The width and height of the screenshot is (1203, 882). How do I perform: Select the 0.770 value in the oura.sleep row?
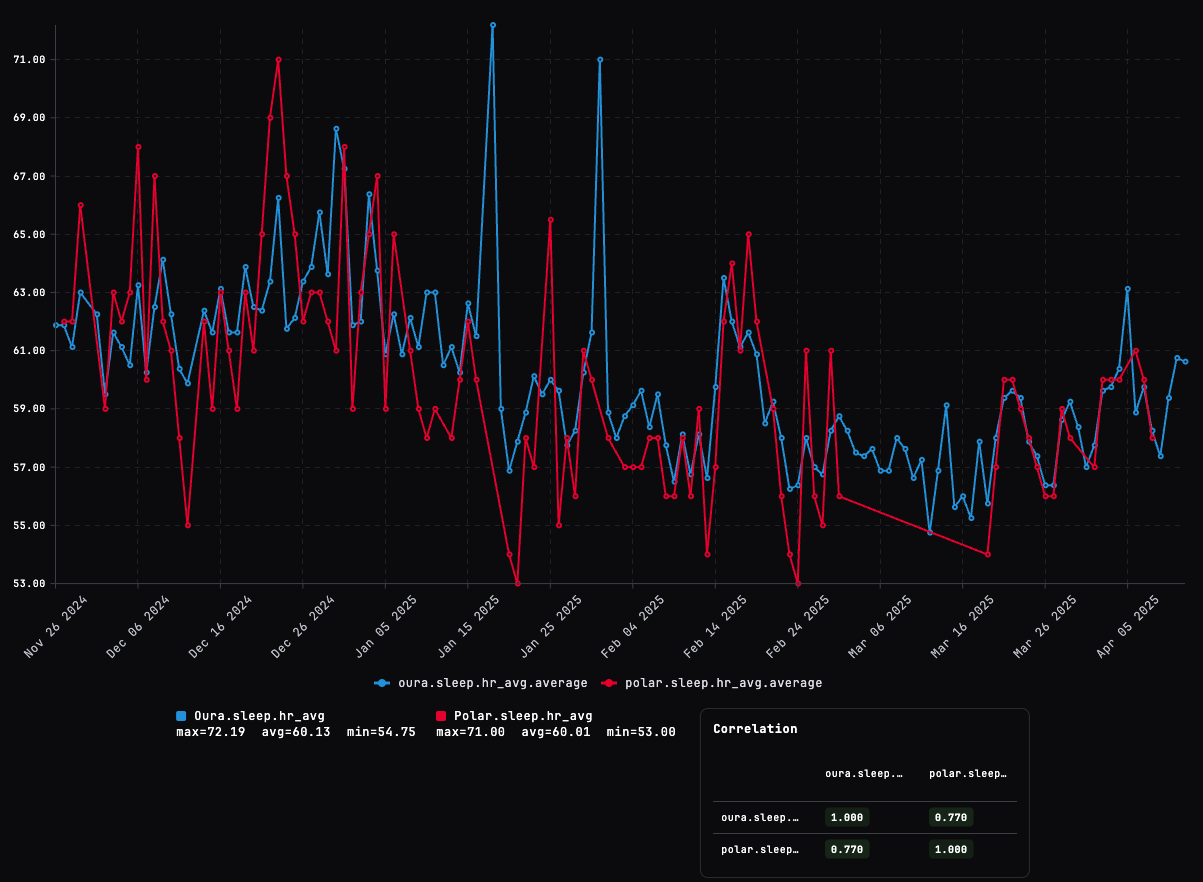[x=949, y=817]
